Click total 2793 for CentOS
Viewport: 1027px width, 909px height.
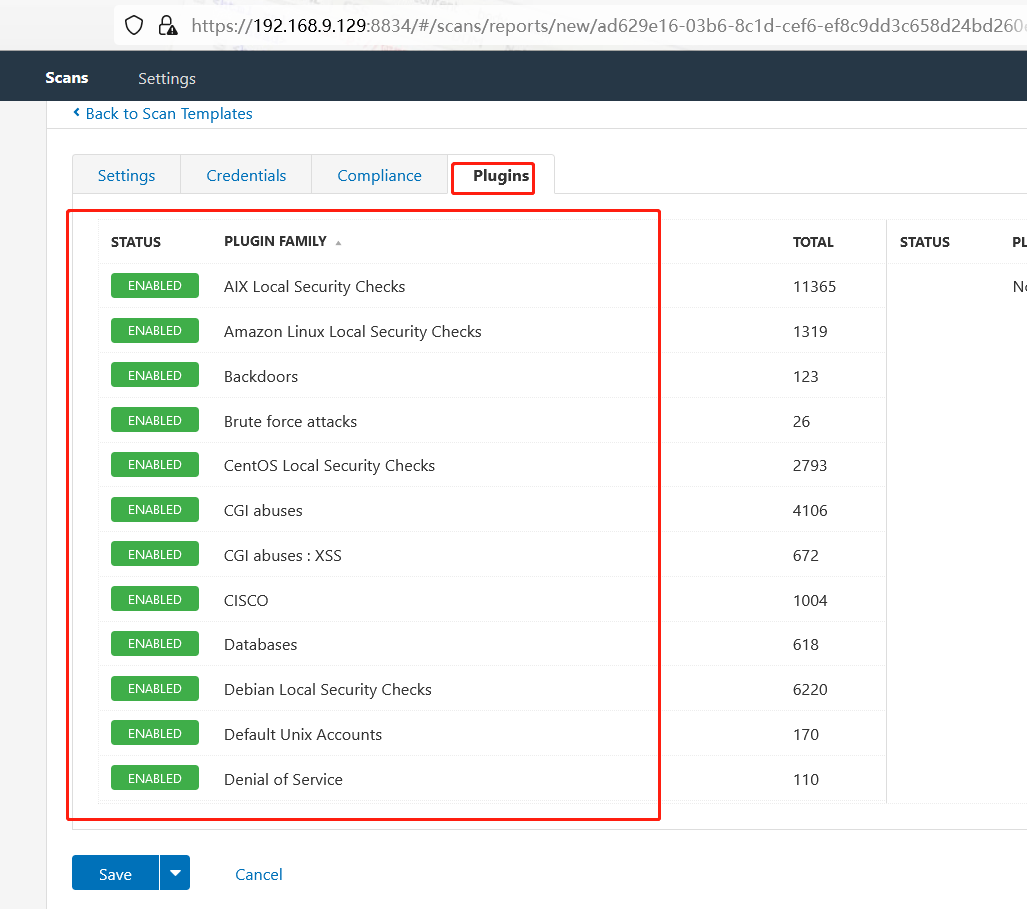[810, 466]
